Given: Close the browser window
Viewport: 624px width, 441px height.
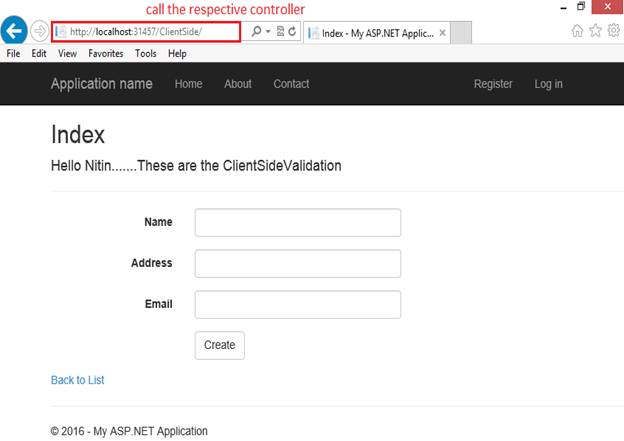Looking at the screenshot, I should point(608,7).
